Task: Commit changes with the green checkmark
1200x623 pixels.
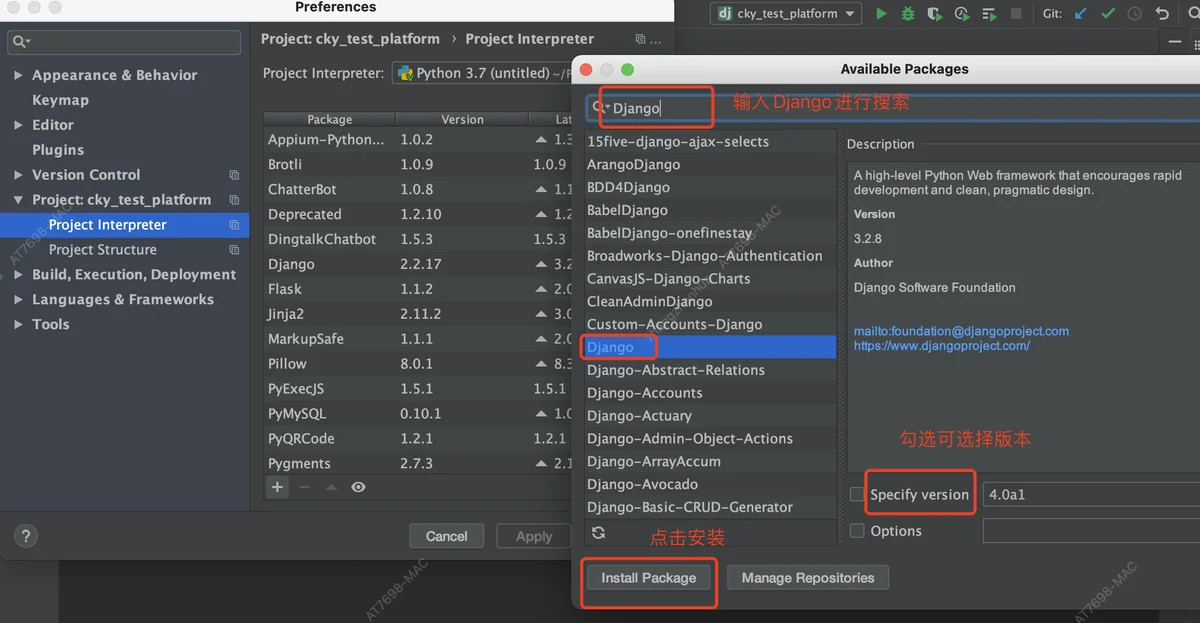Action: click(1108, 14)
